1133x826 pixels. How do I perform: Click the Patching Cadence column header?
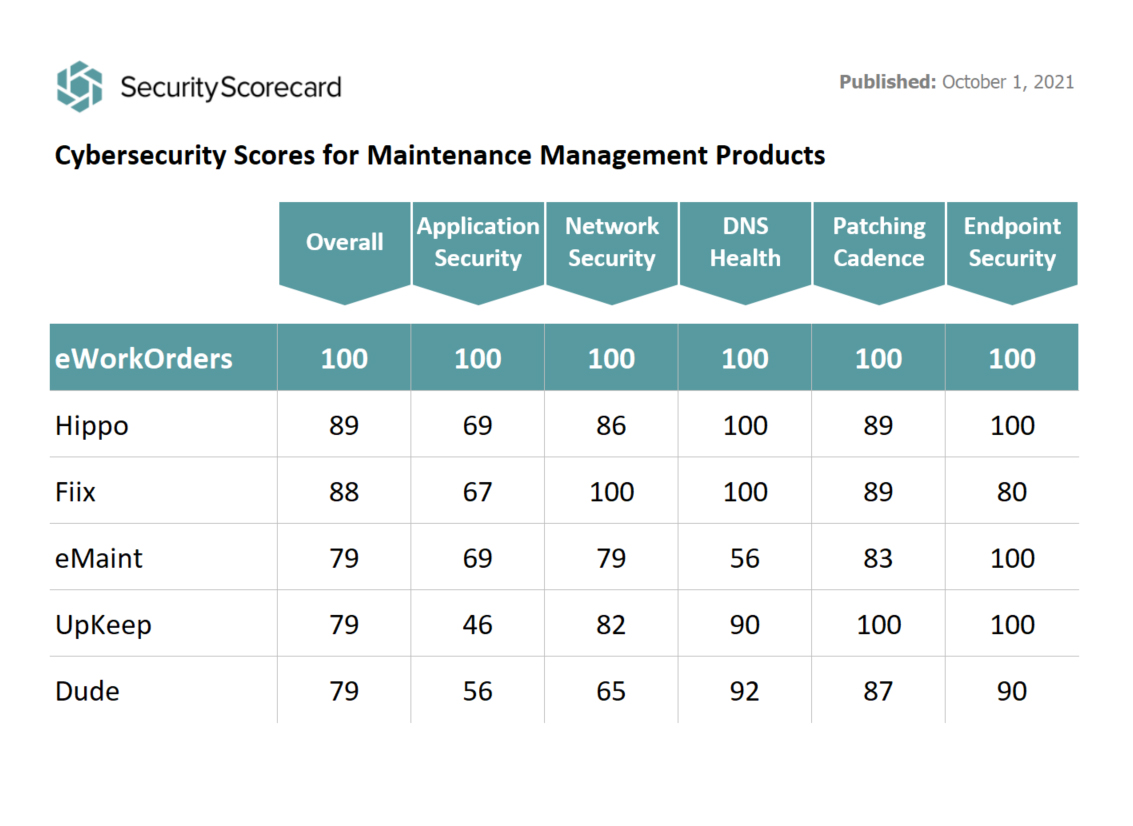click(879, 242)
